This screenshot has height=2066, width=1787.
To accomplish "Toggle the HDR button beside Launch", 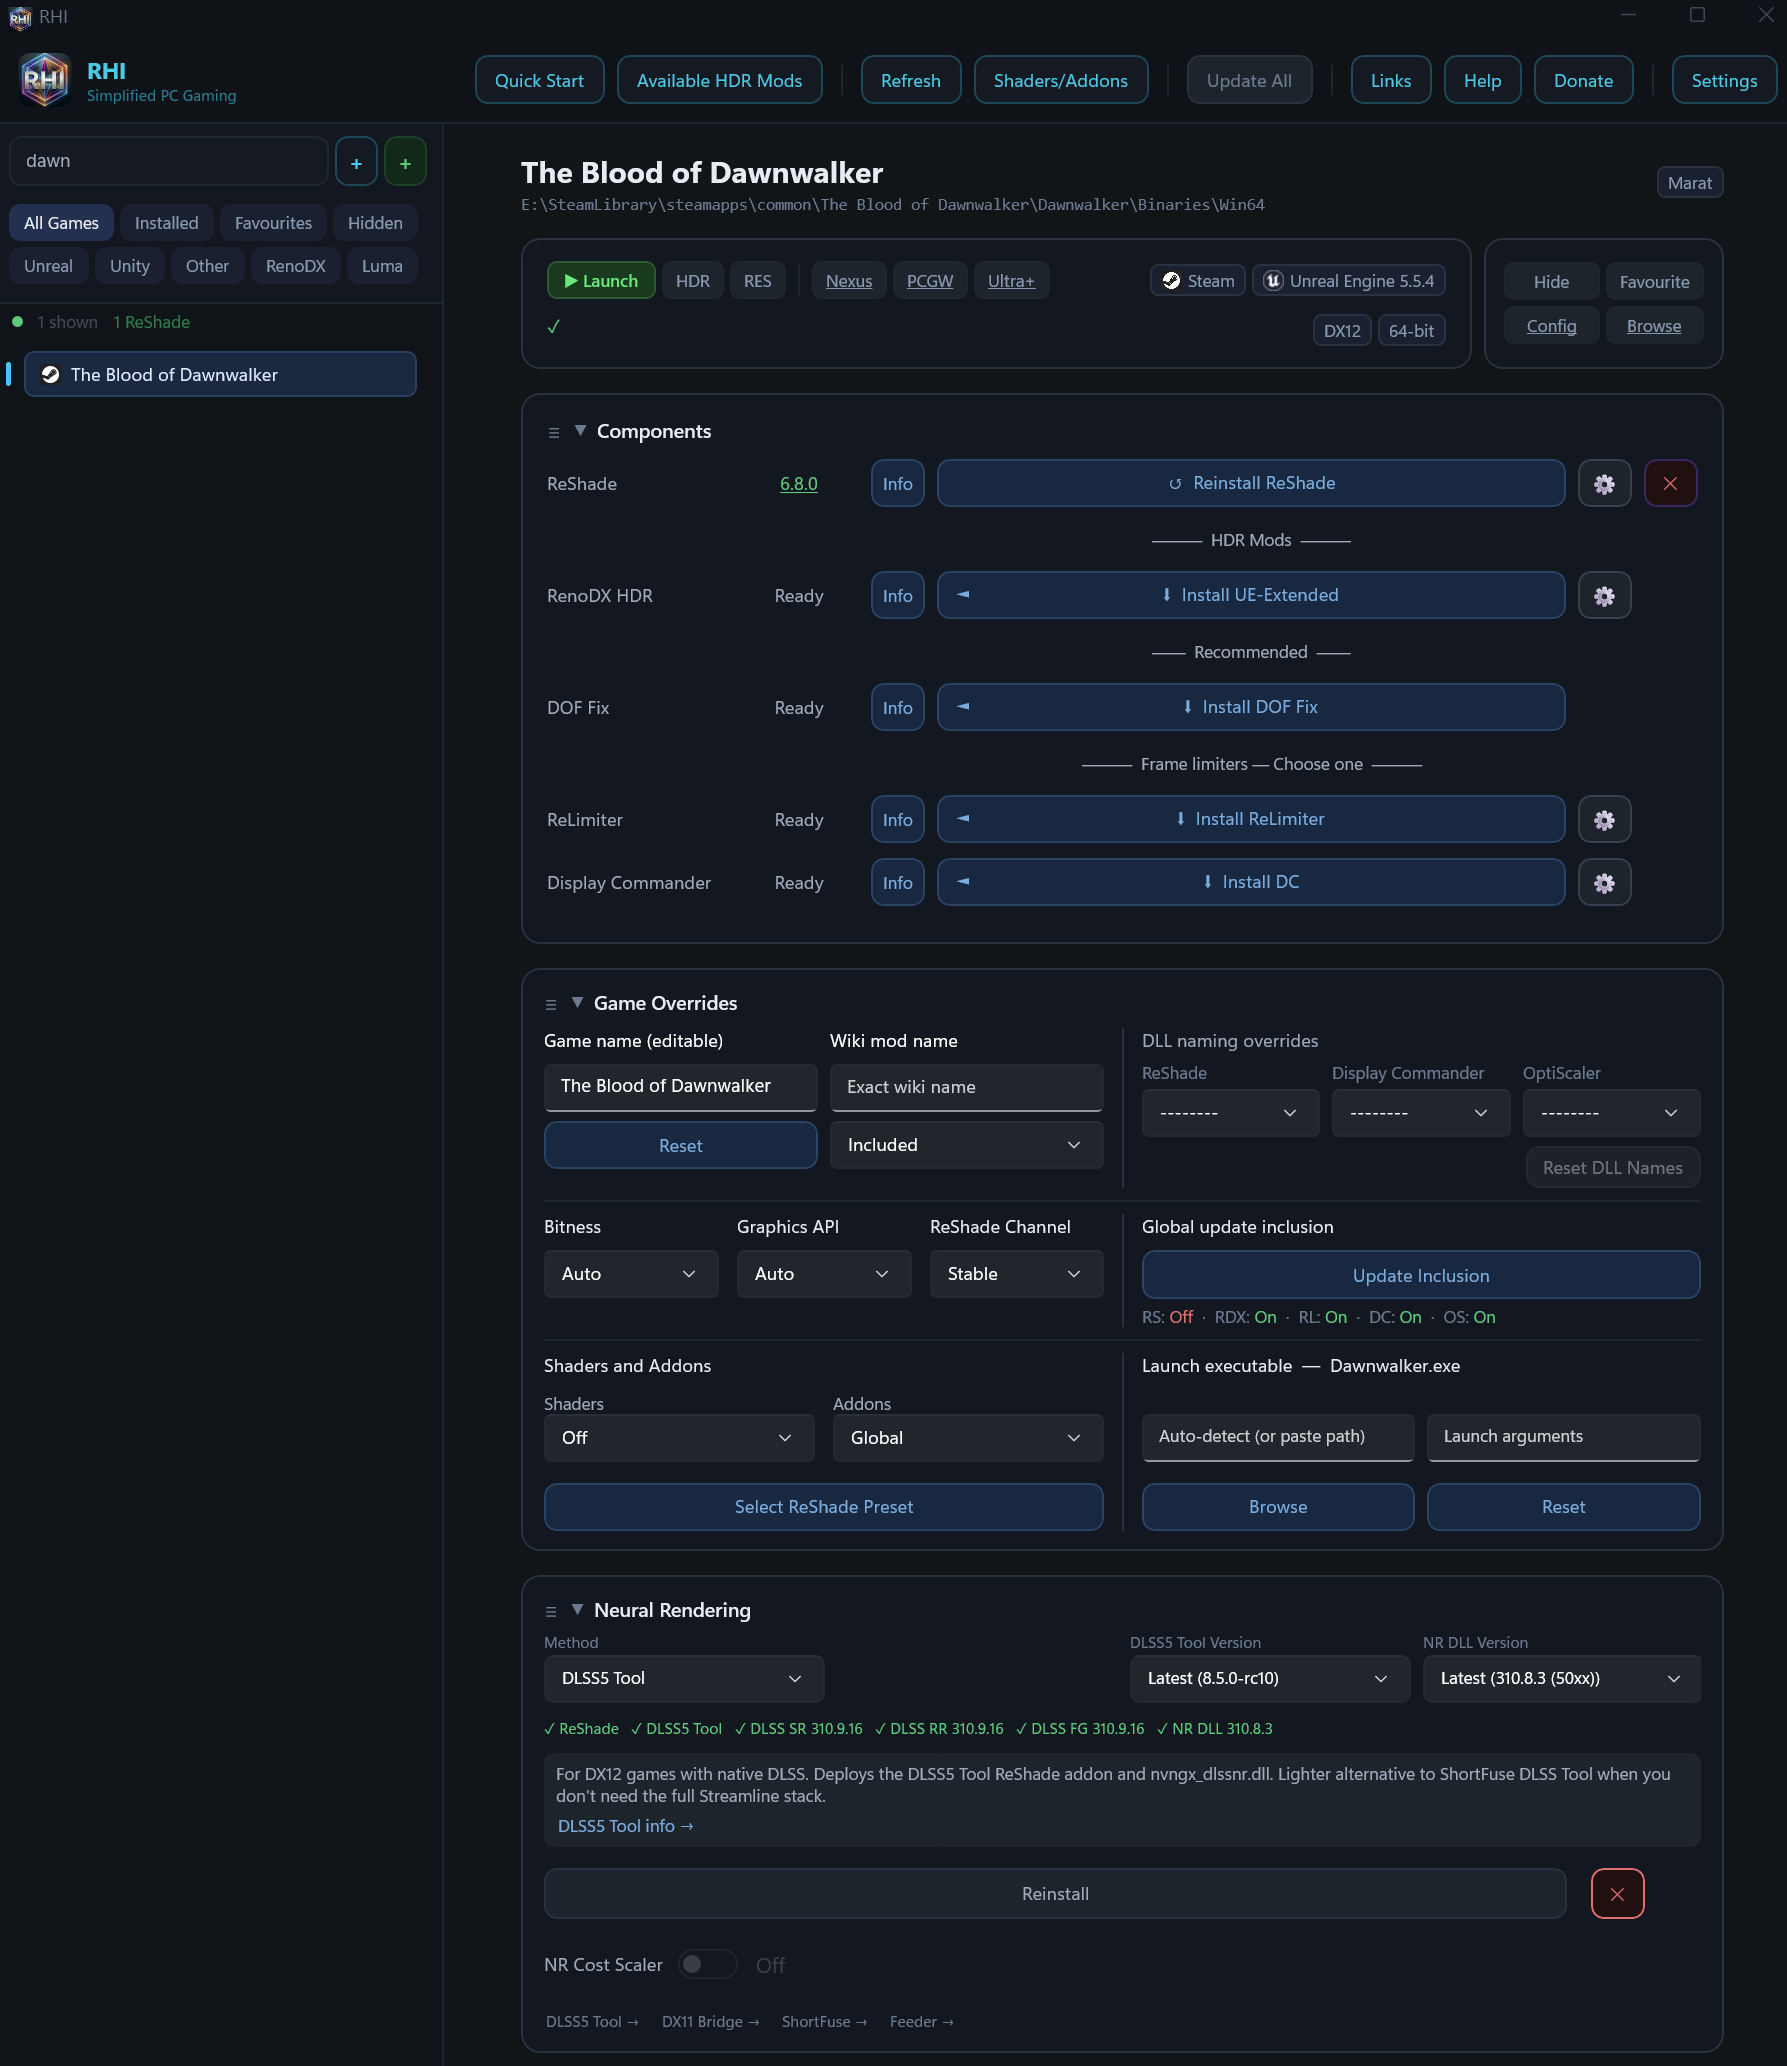I will point(692,281).
